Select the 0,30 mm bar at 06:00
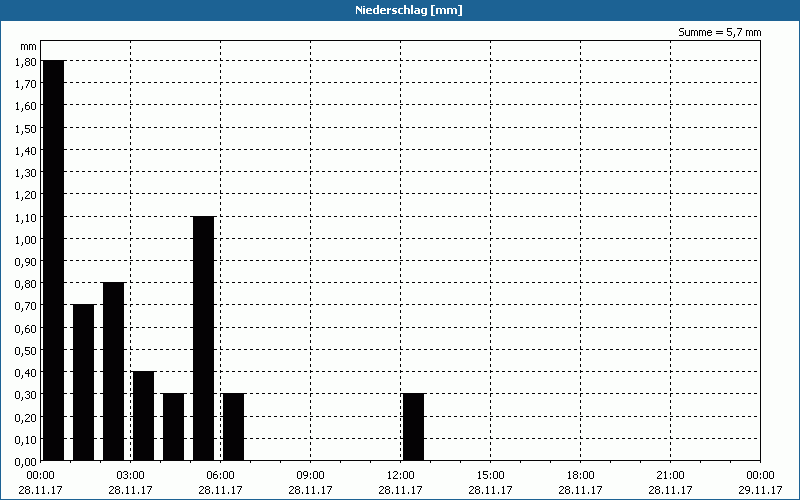 click(x=234, y=427)
